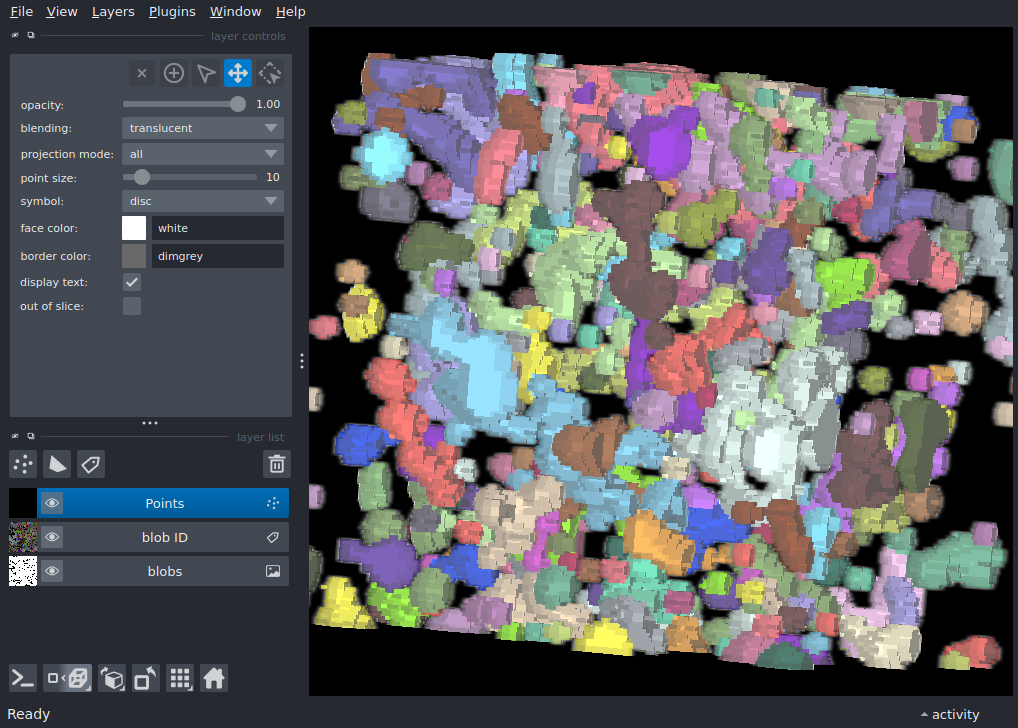Screen dimensions: 1018x728
Task: Reset view with home icon
Action: 214,678
